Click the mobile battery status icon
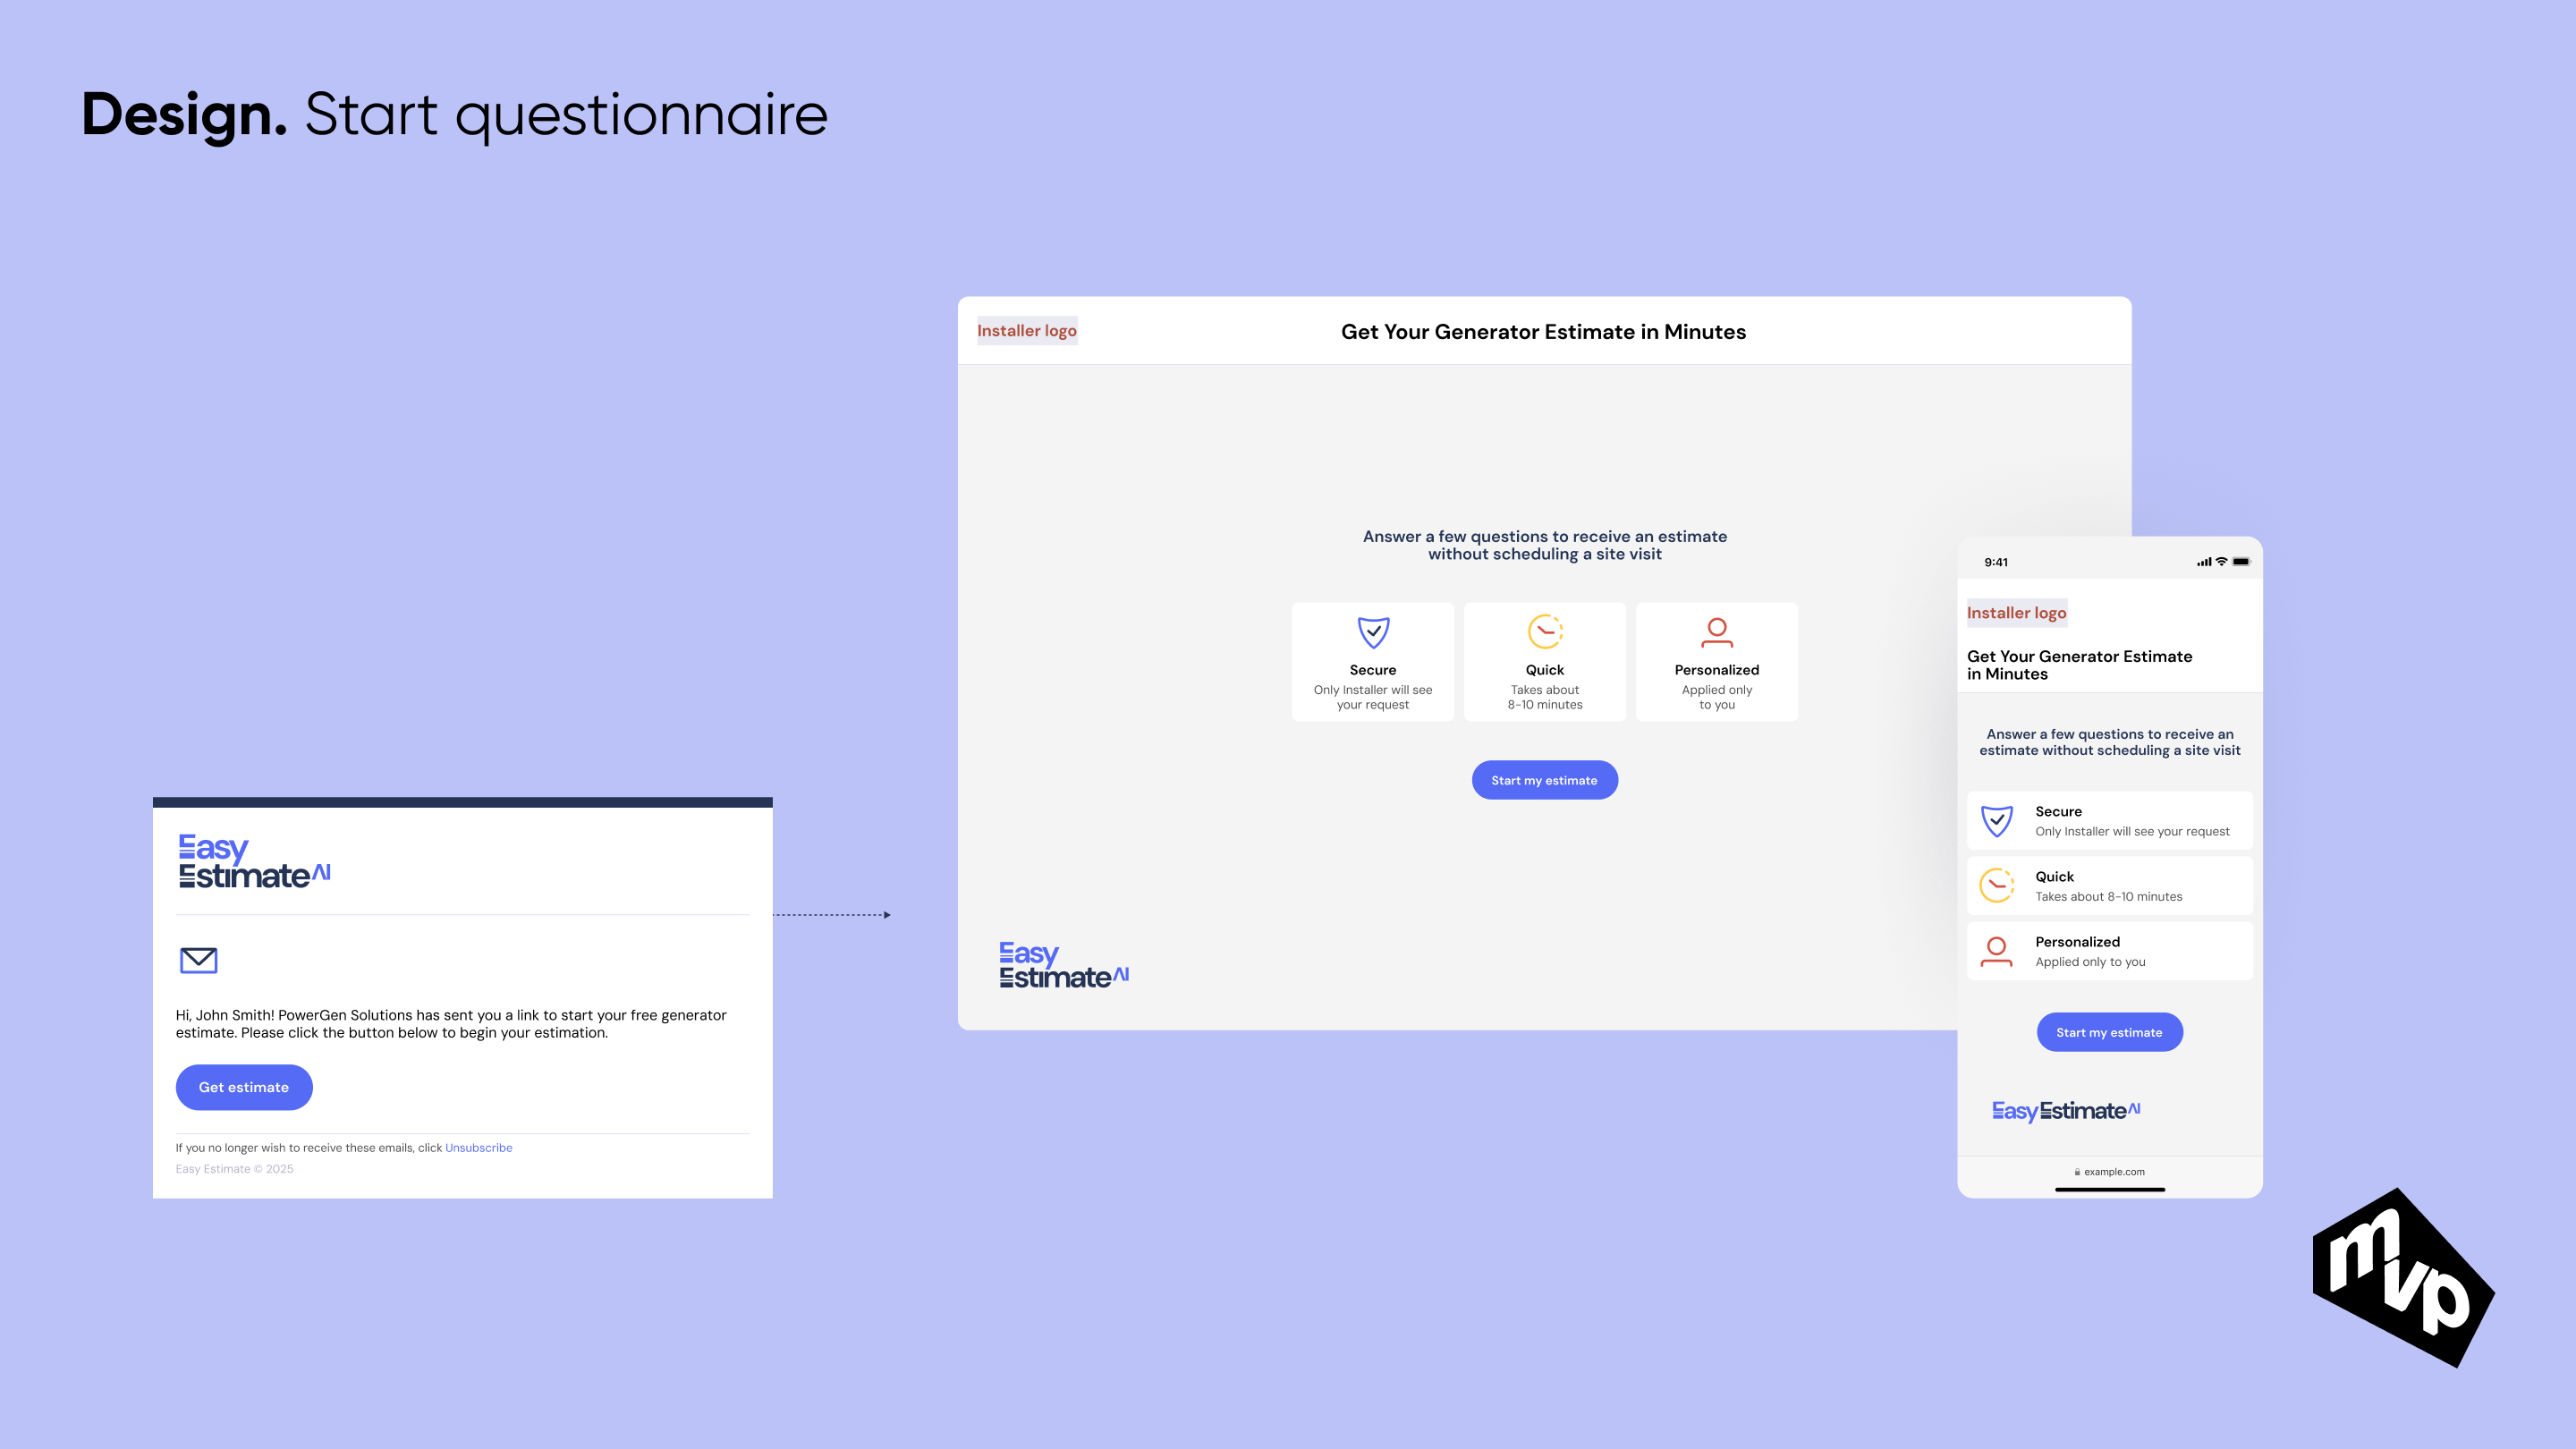Viewport: 2576px width, 1449px height. [2241, 562]
